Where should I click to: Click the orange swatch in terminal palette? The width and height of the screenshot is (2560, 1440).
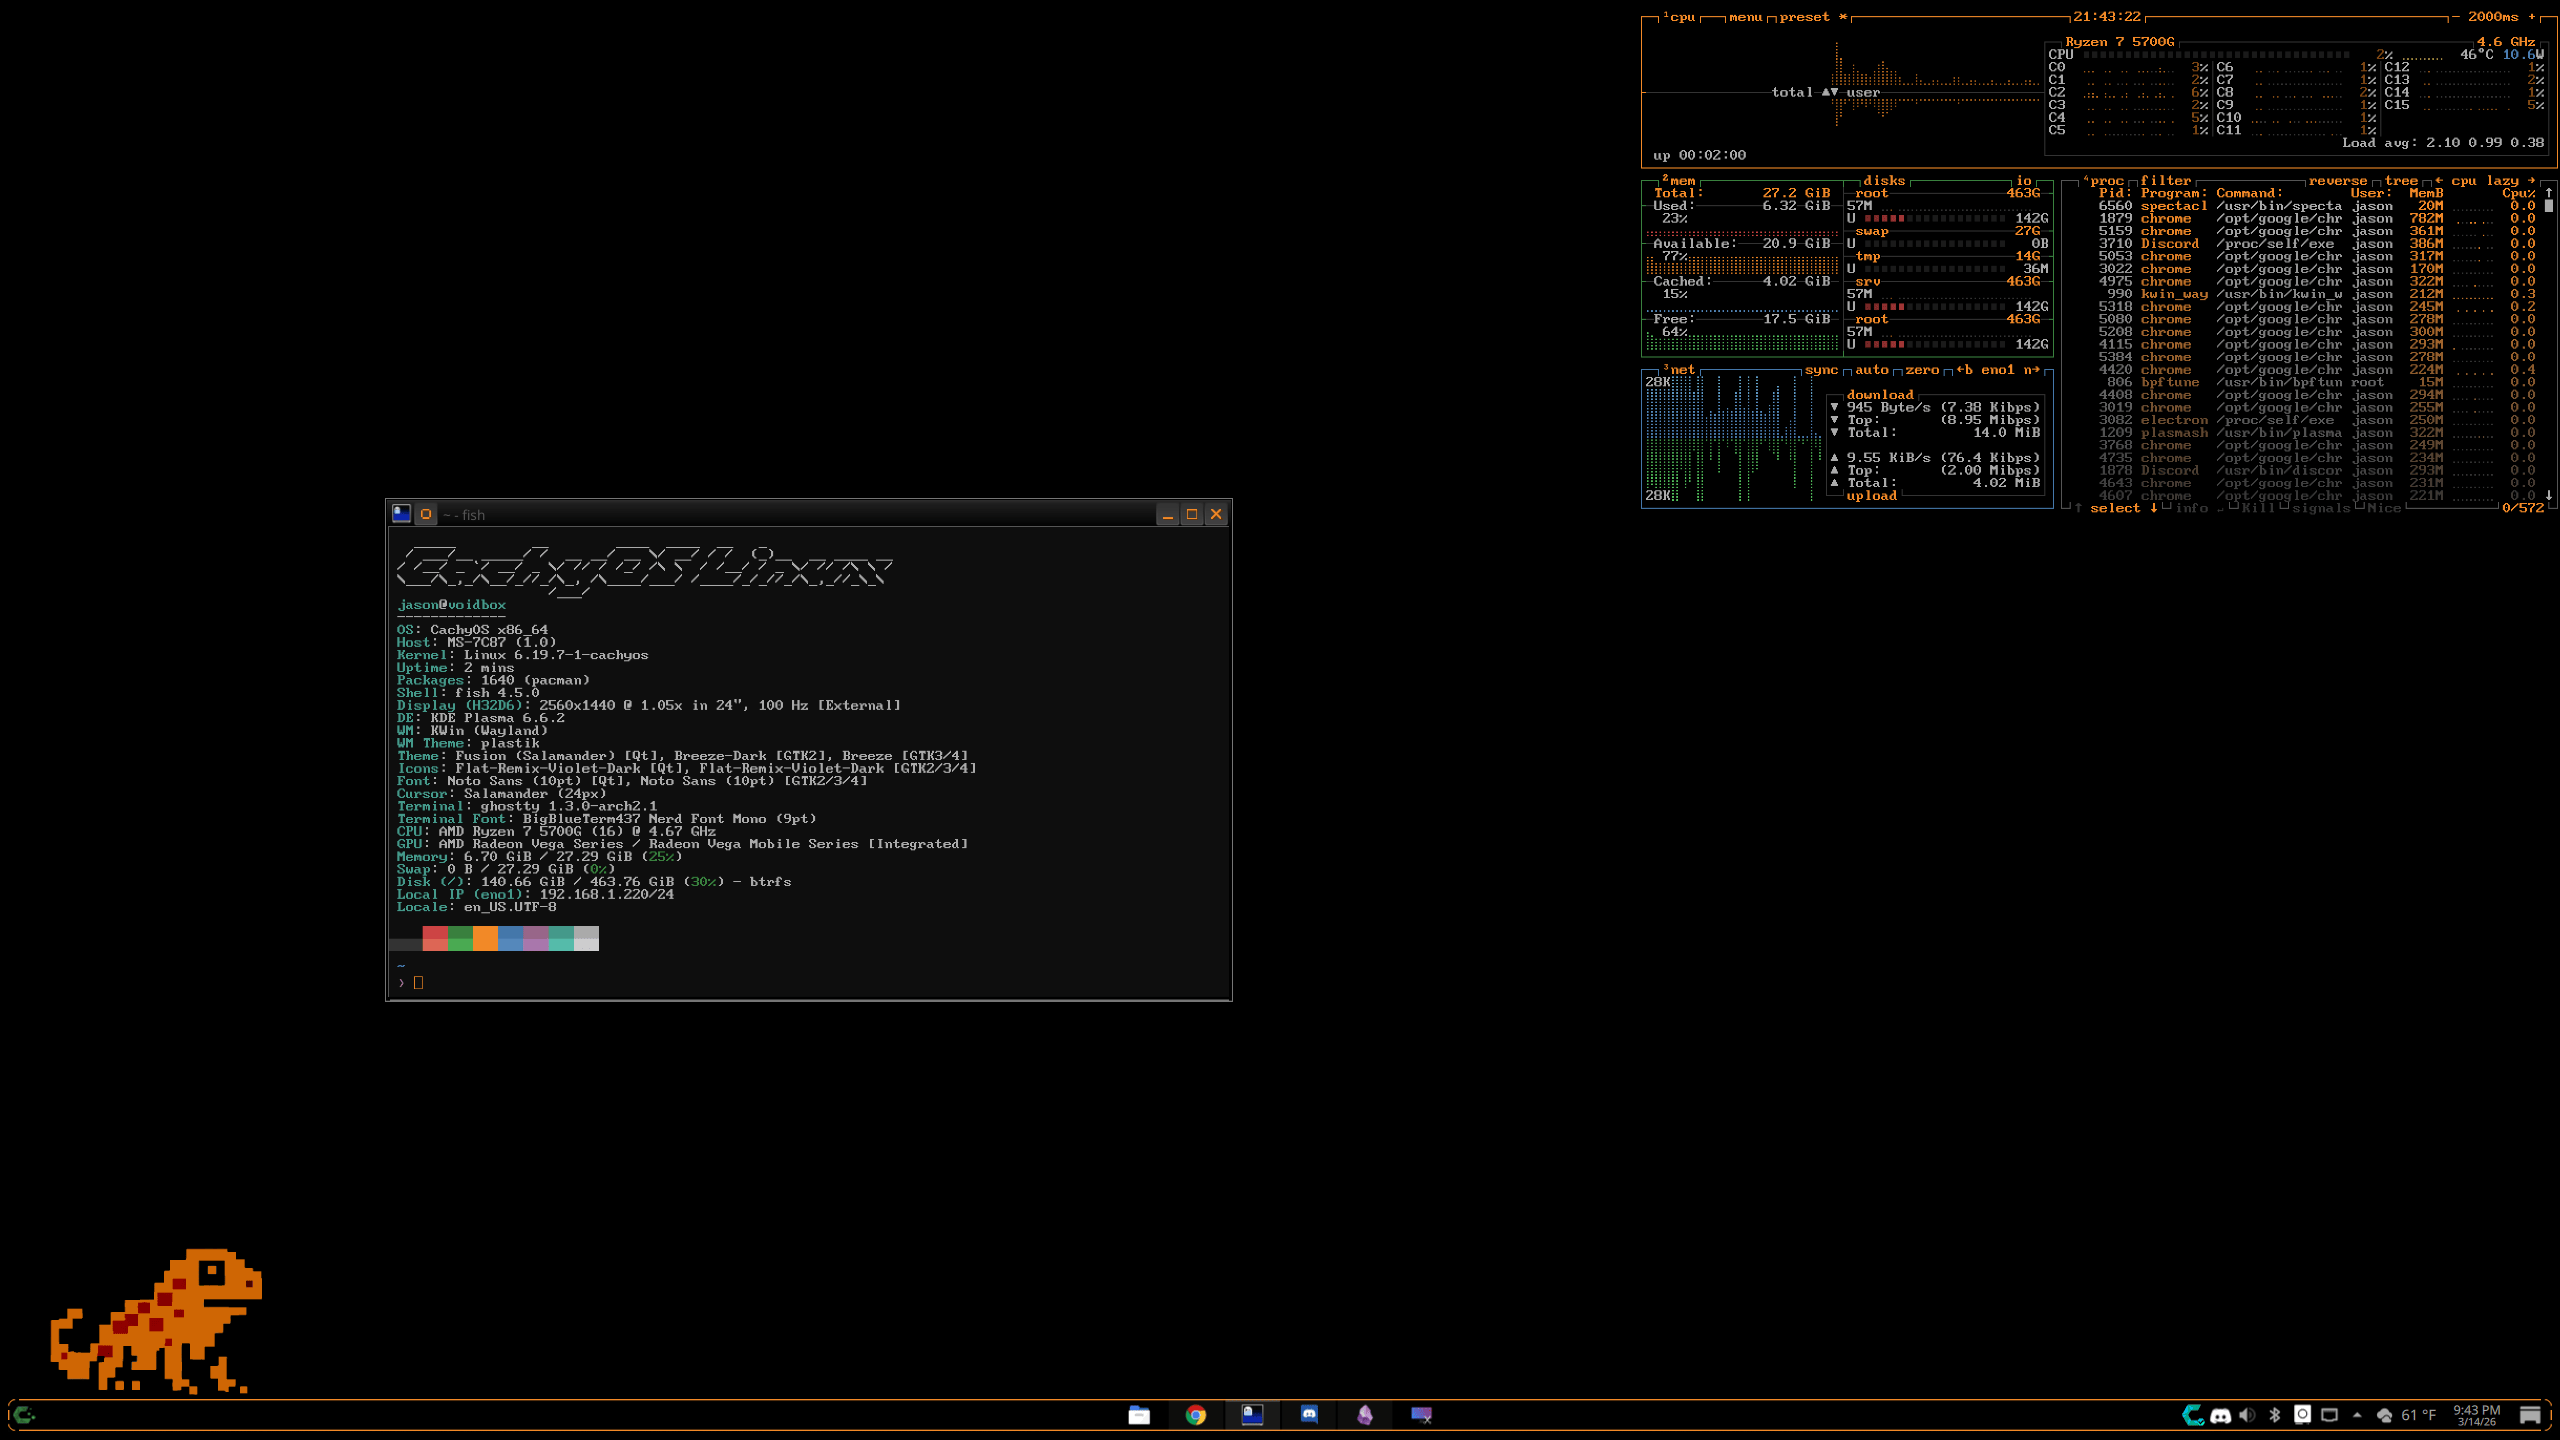(x=485, y=938)
